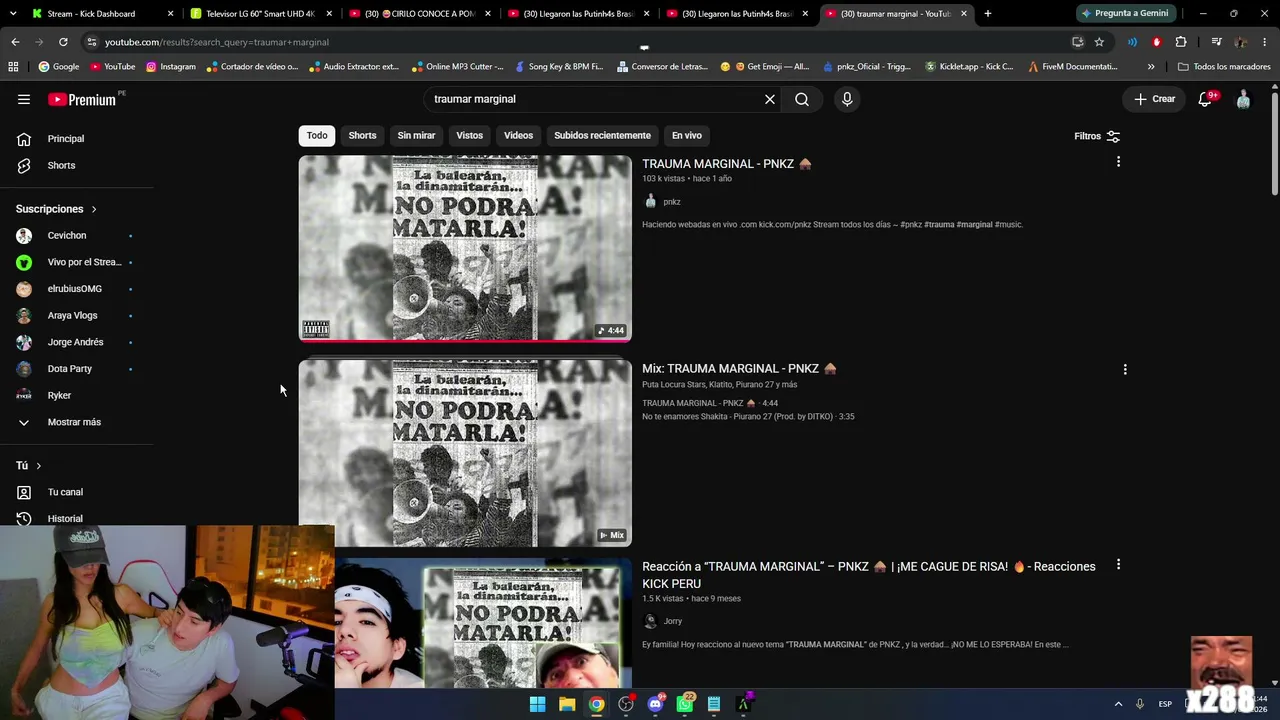Open the Filtros search filters
Image resolution: width=1280 pixels, height=720 pixels.
(x=1097, y=136)
